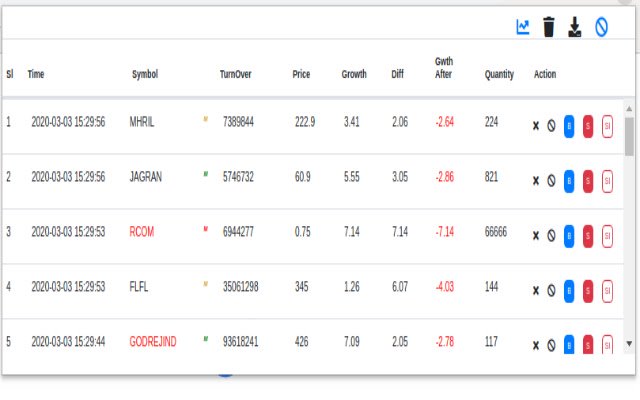Click the Gwth After column header

(444, 68)
